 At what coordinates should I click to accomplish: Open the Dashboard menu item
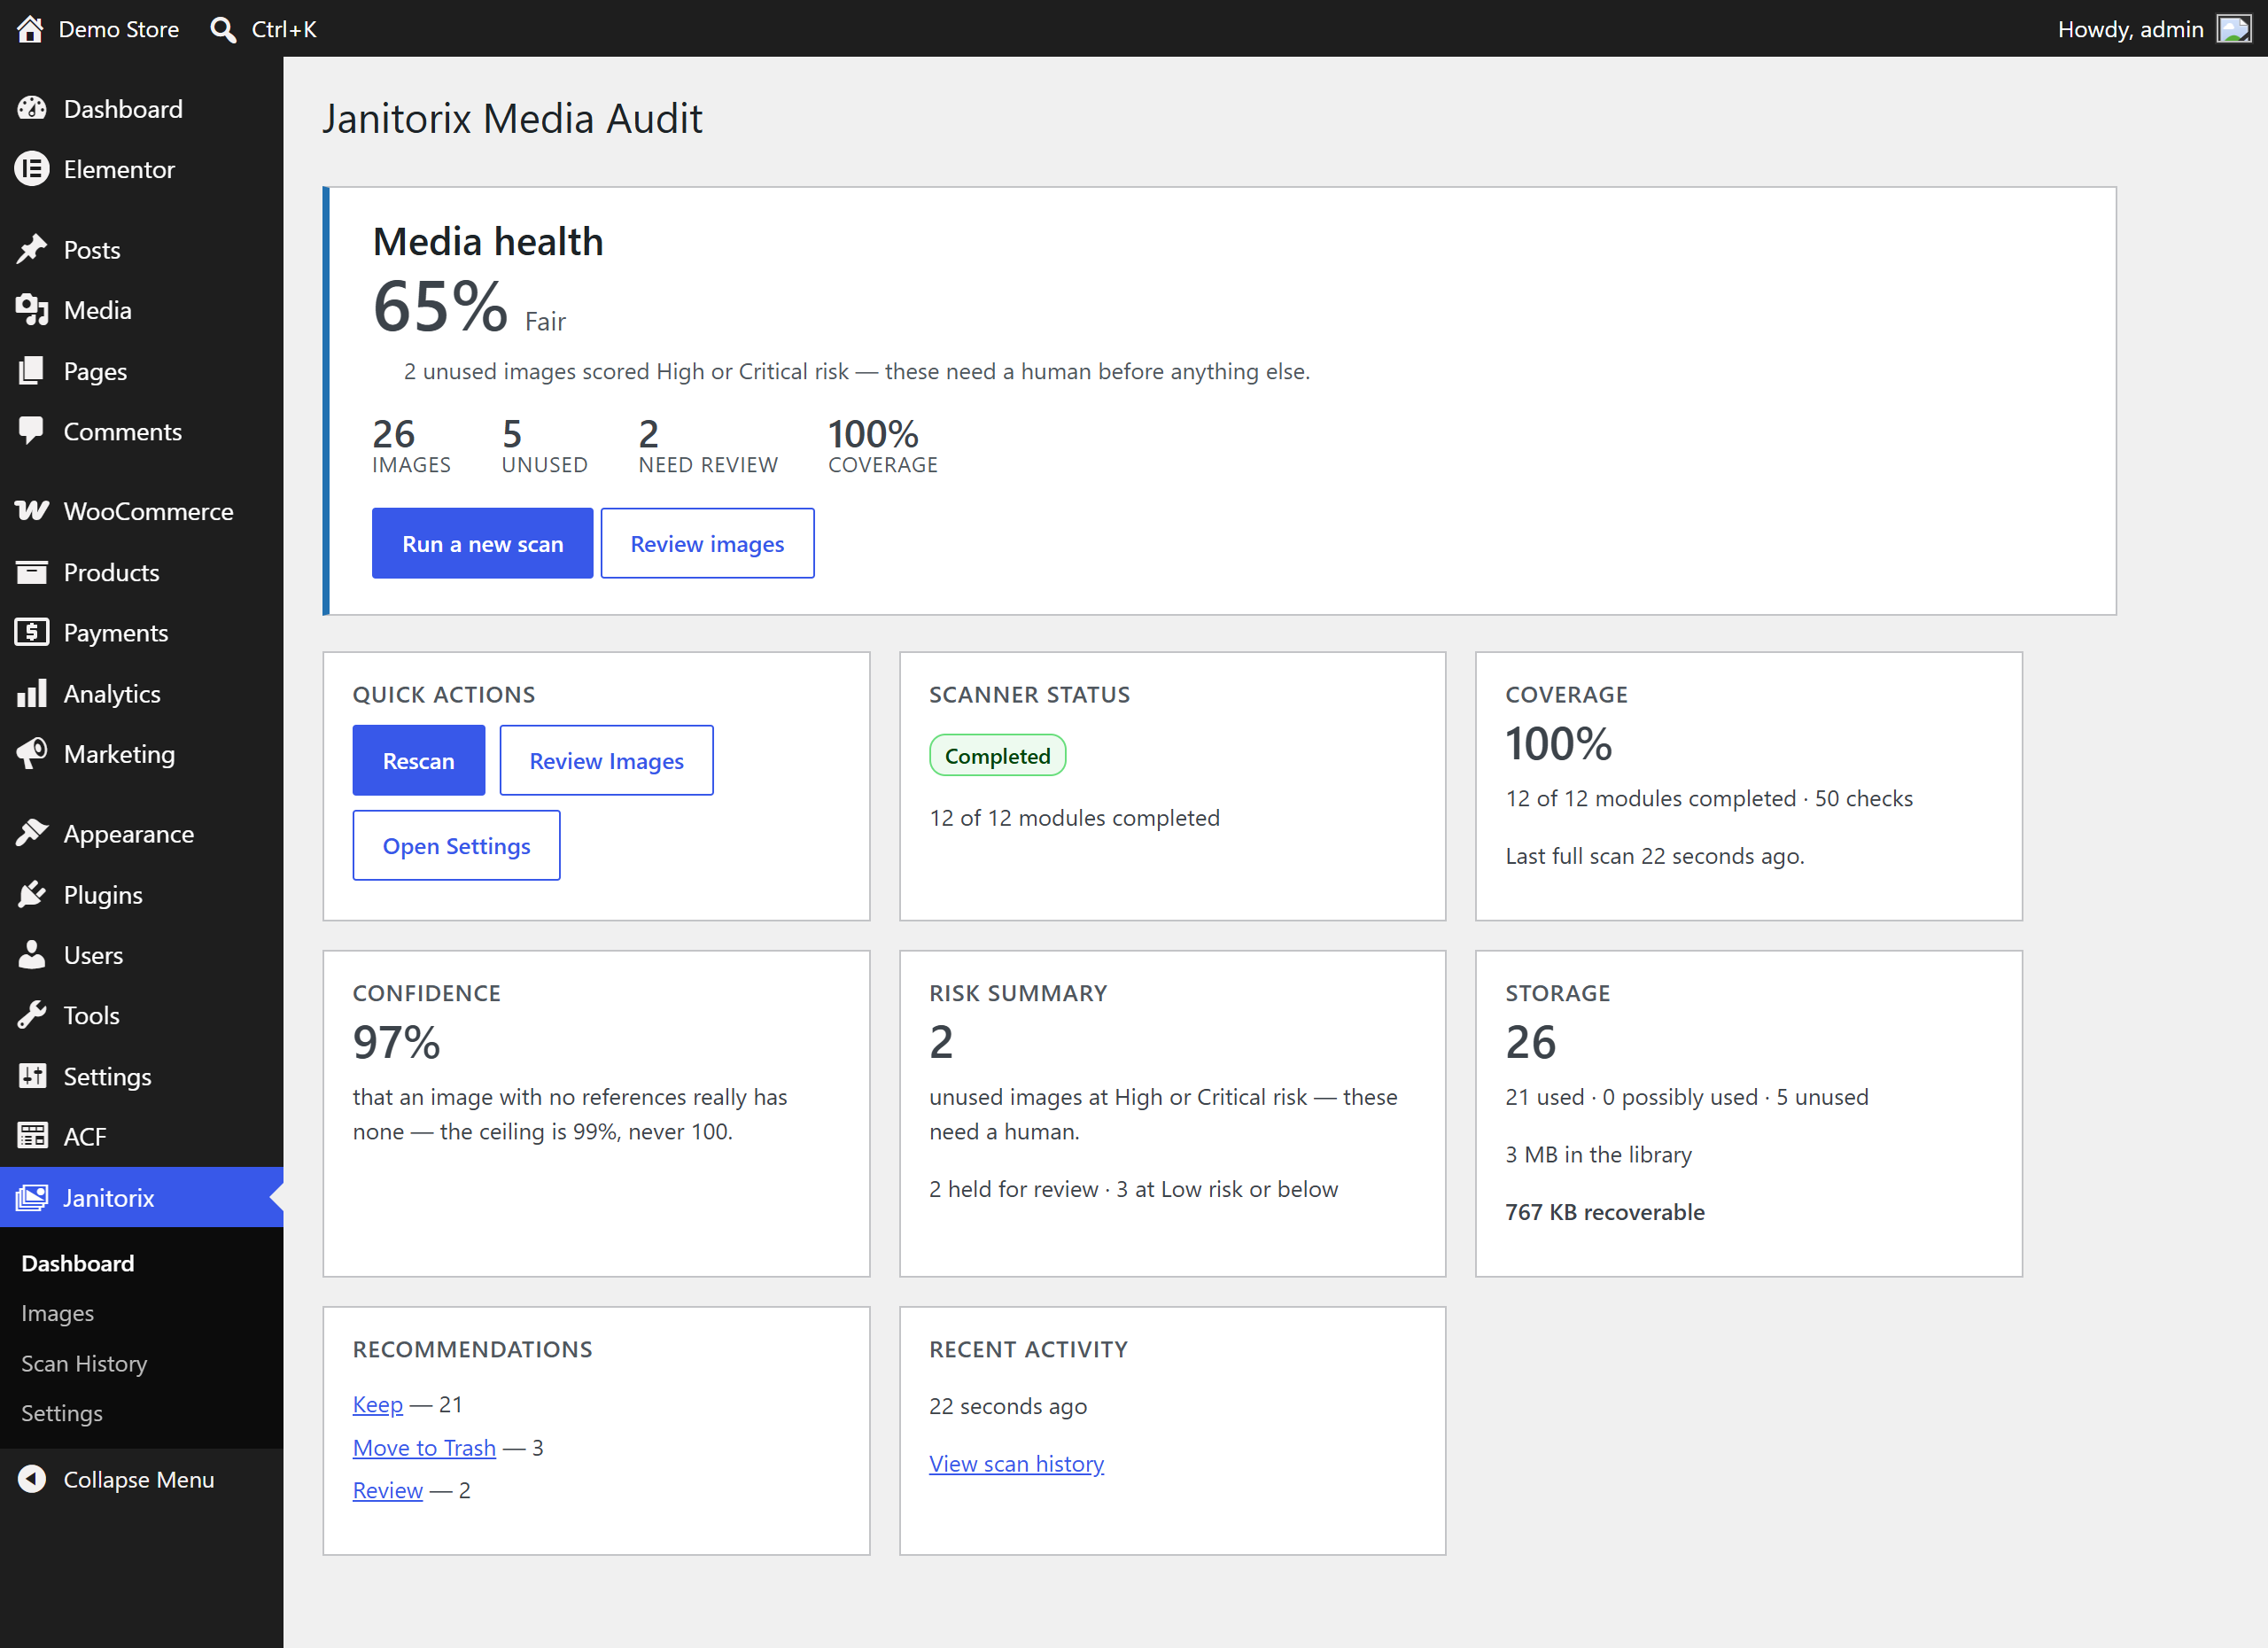(141, 109)
